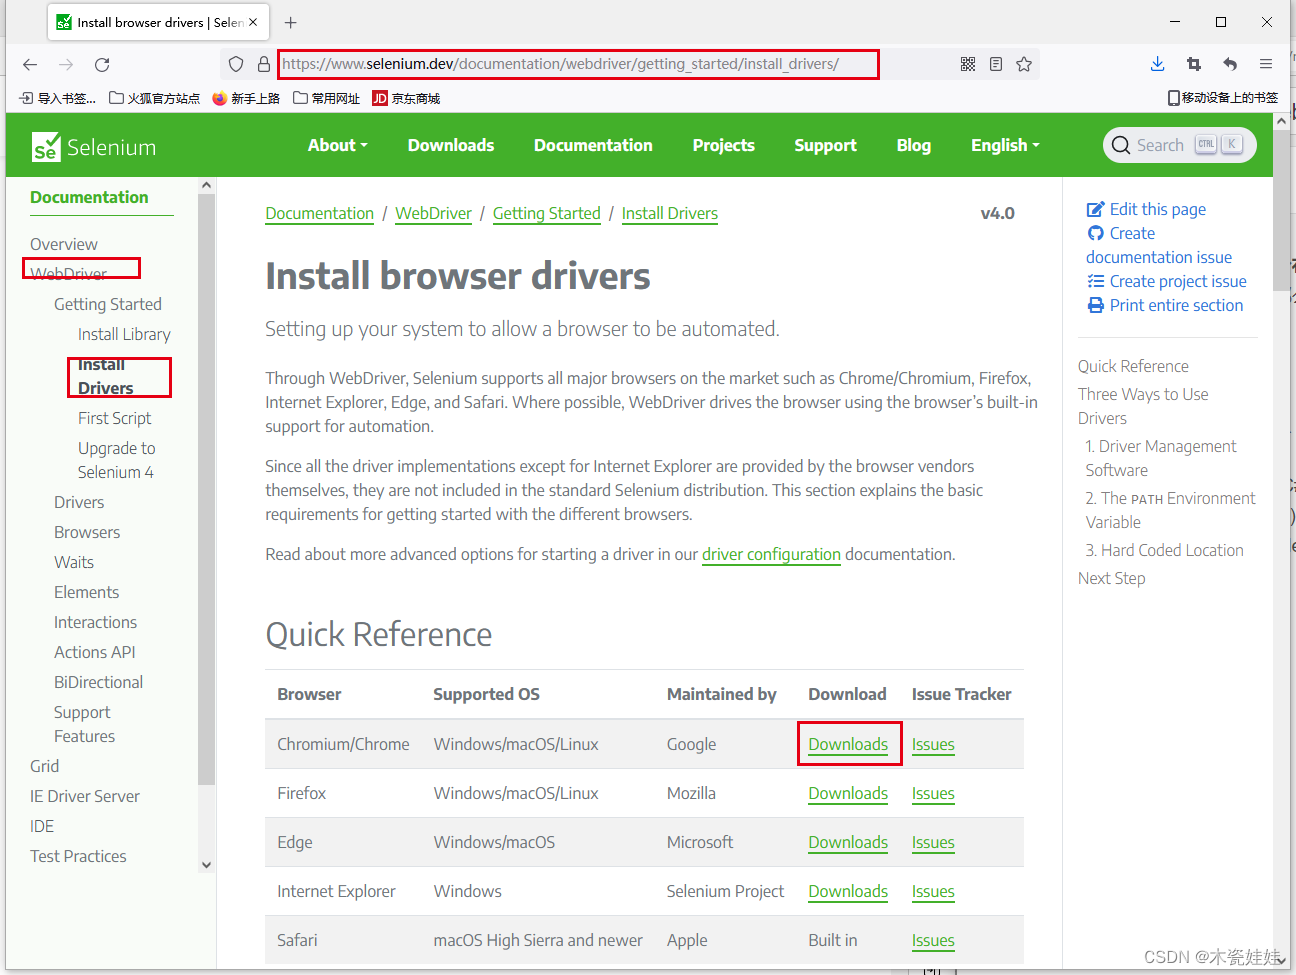The width and height of the screenshot is (1296, 975).
Task: Click the Documentation breadcrumb link
Action: (320, 213)
